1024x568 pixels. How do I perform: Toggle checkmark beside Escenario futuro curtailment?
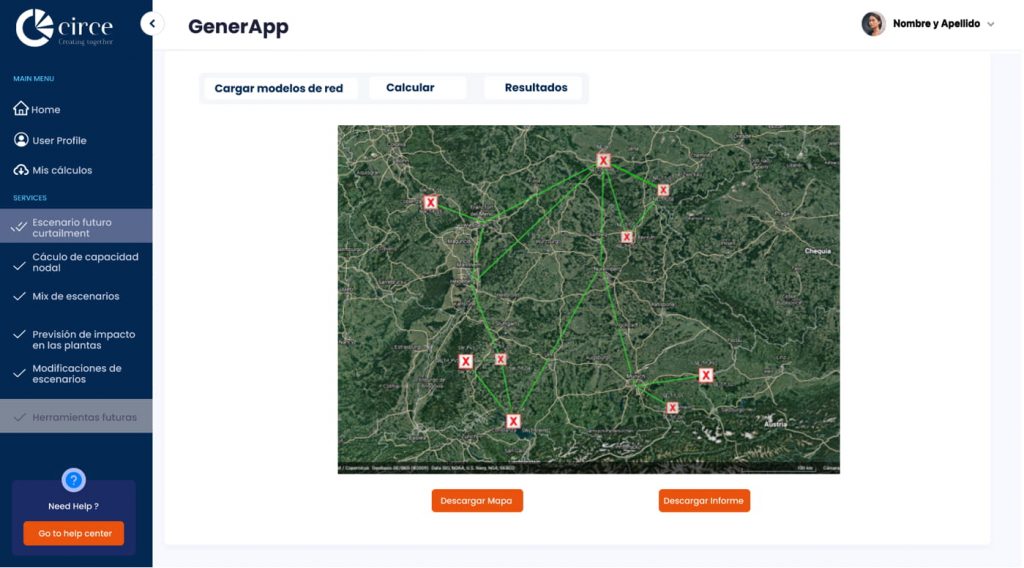pyautogui.click(x=18, y=228)
